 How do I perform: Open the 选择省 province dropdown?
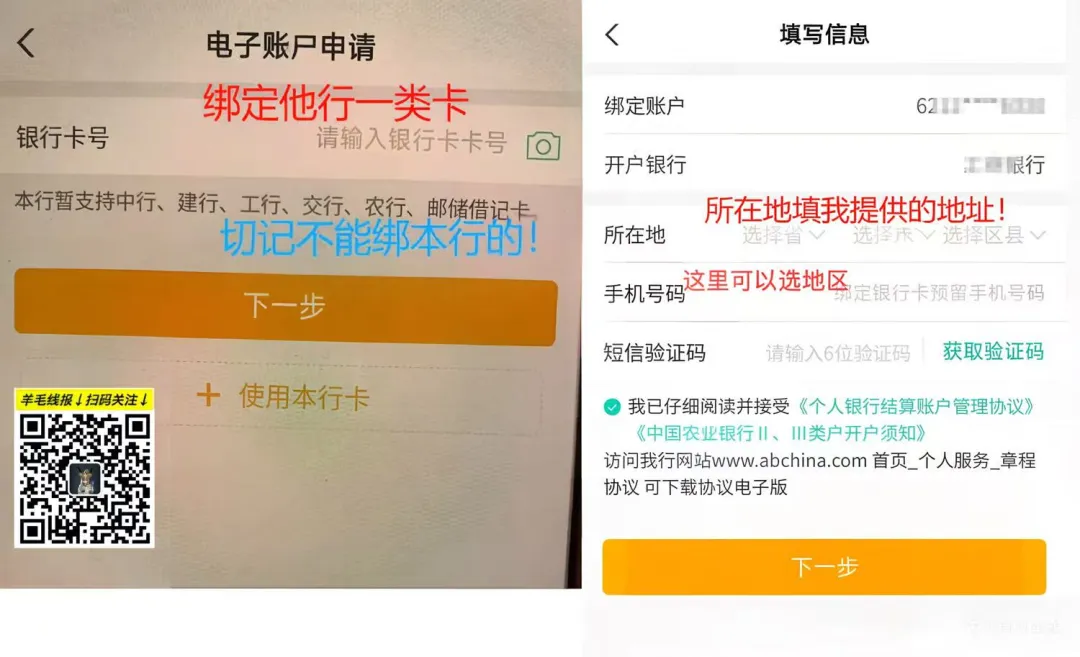click(x=783, y=235)
